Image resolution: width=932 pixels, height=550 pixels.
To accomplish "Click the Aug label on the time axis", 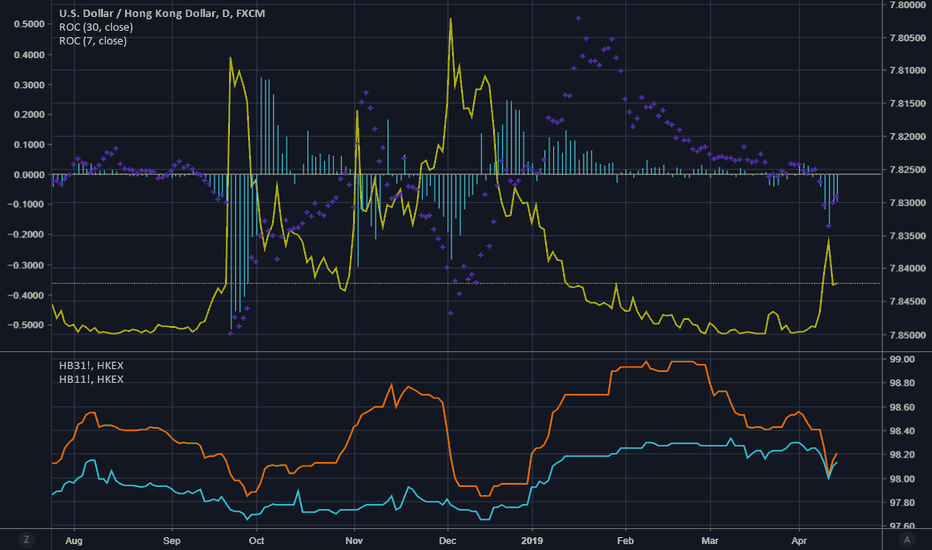I will (x=74, y=540).
